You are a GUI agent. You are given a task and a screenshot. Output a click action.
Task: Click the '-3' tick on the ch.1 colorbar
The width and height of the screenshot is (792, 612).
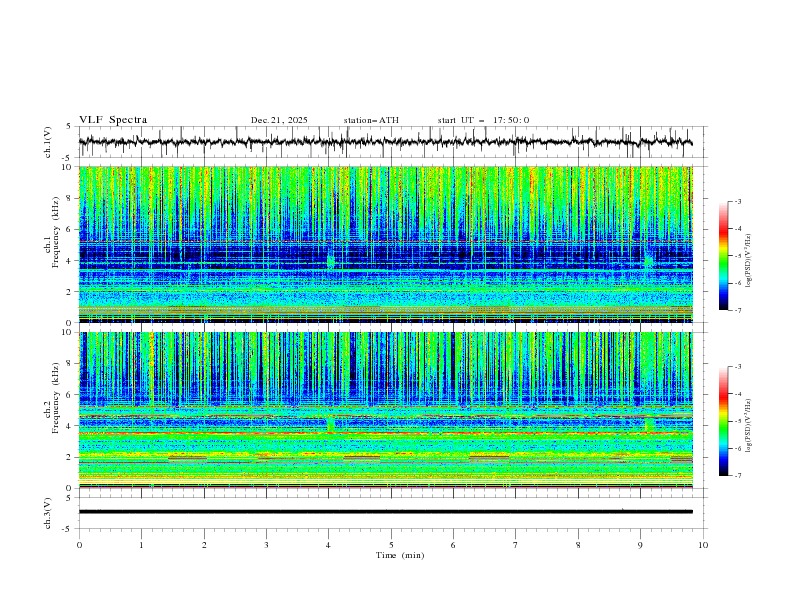coord(737,201)
